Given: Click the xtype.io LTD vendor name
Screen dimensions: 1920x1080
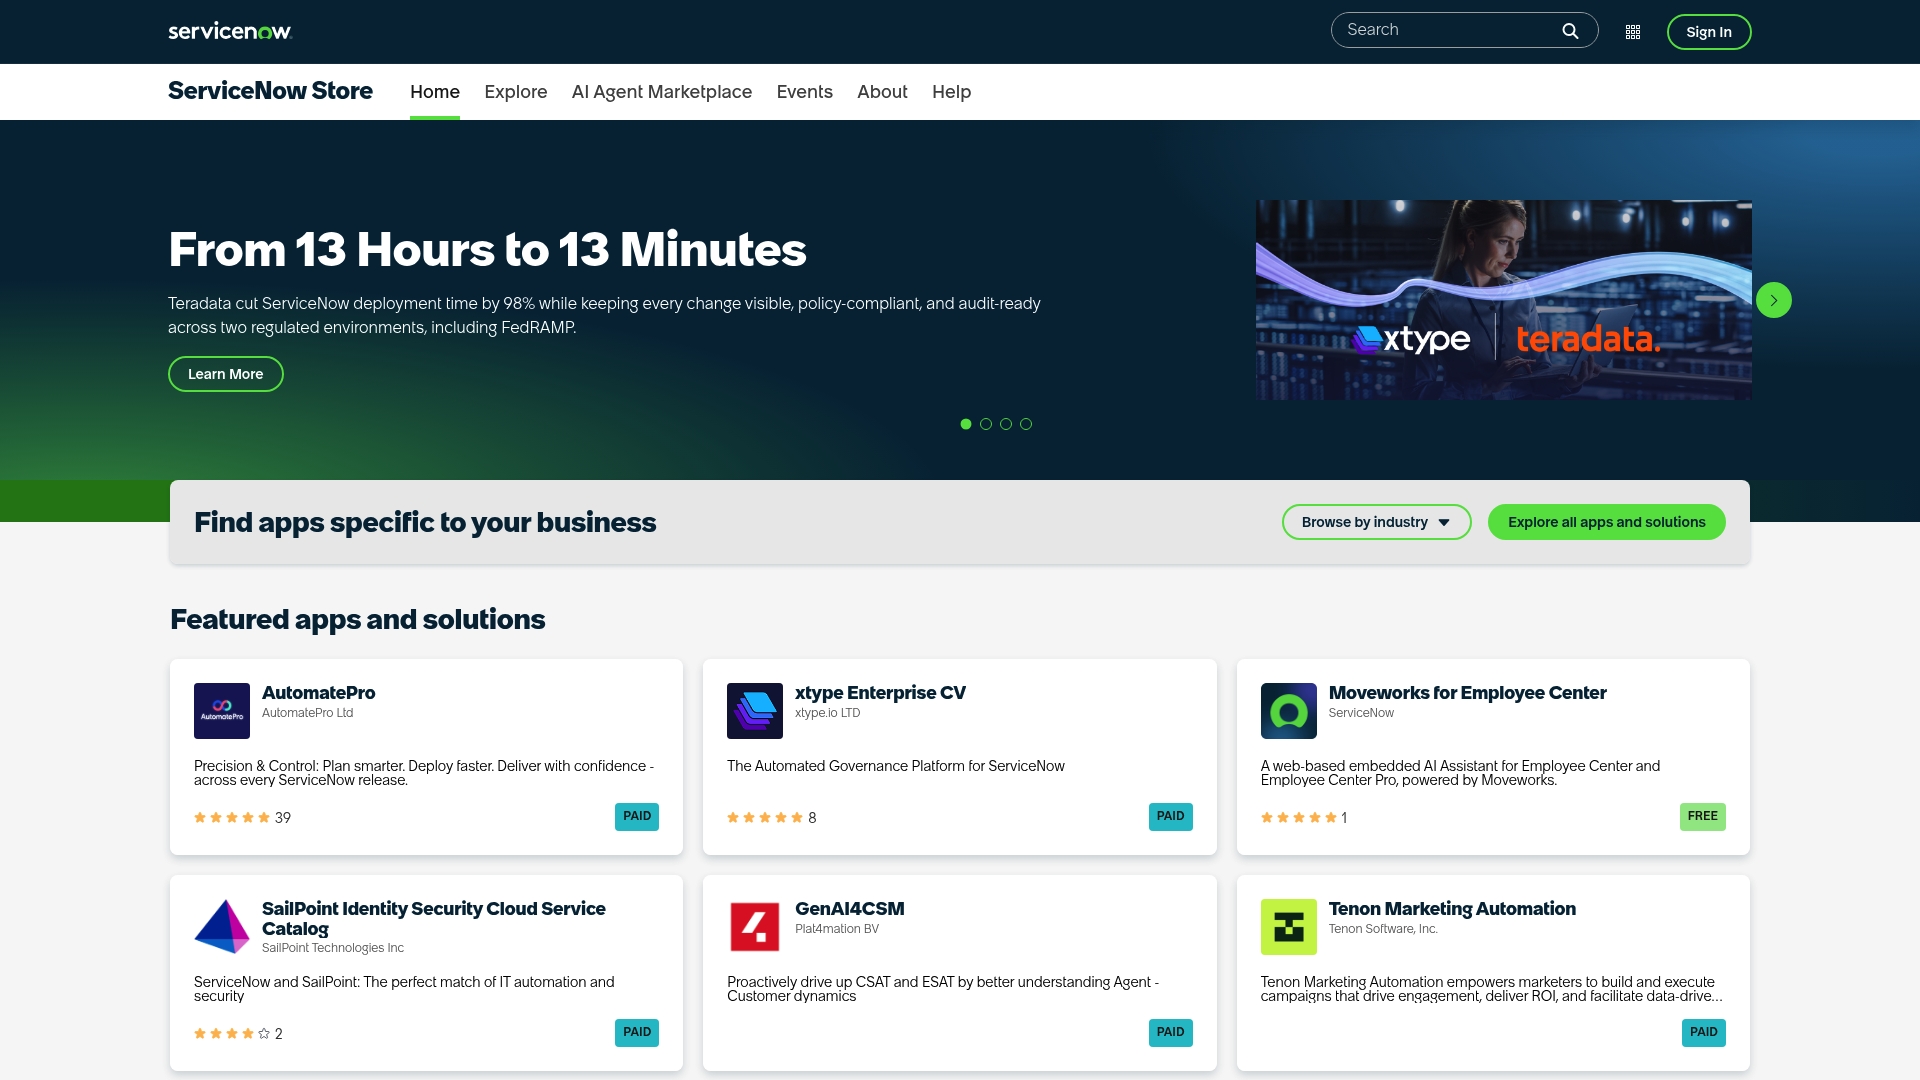Looking at the screenshot, I should [827, 713].
